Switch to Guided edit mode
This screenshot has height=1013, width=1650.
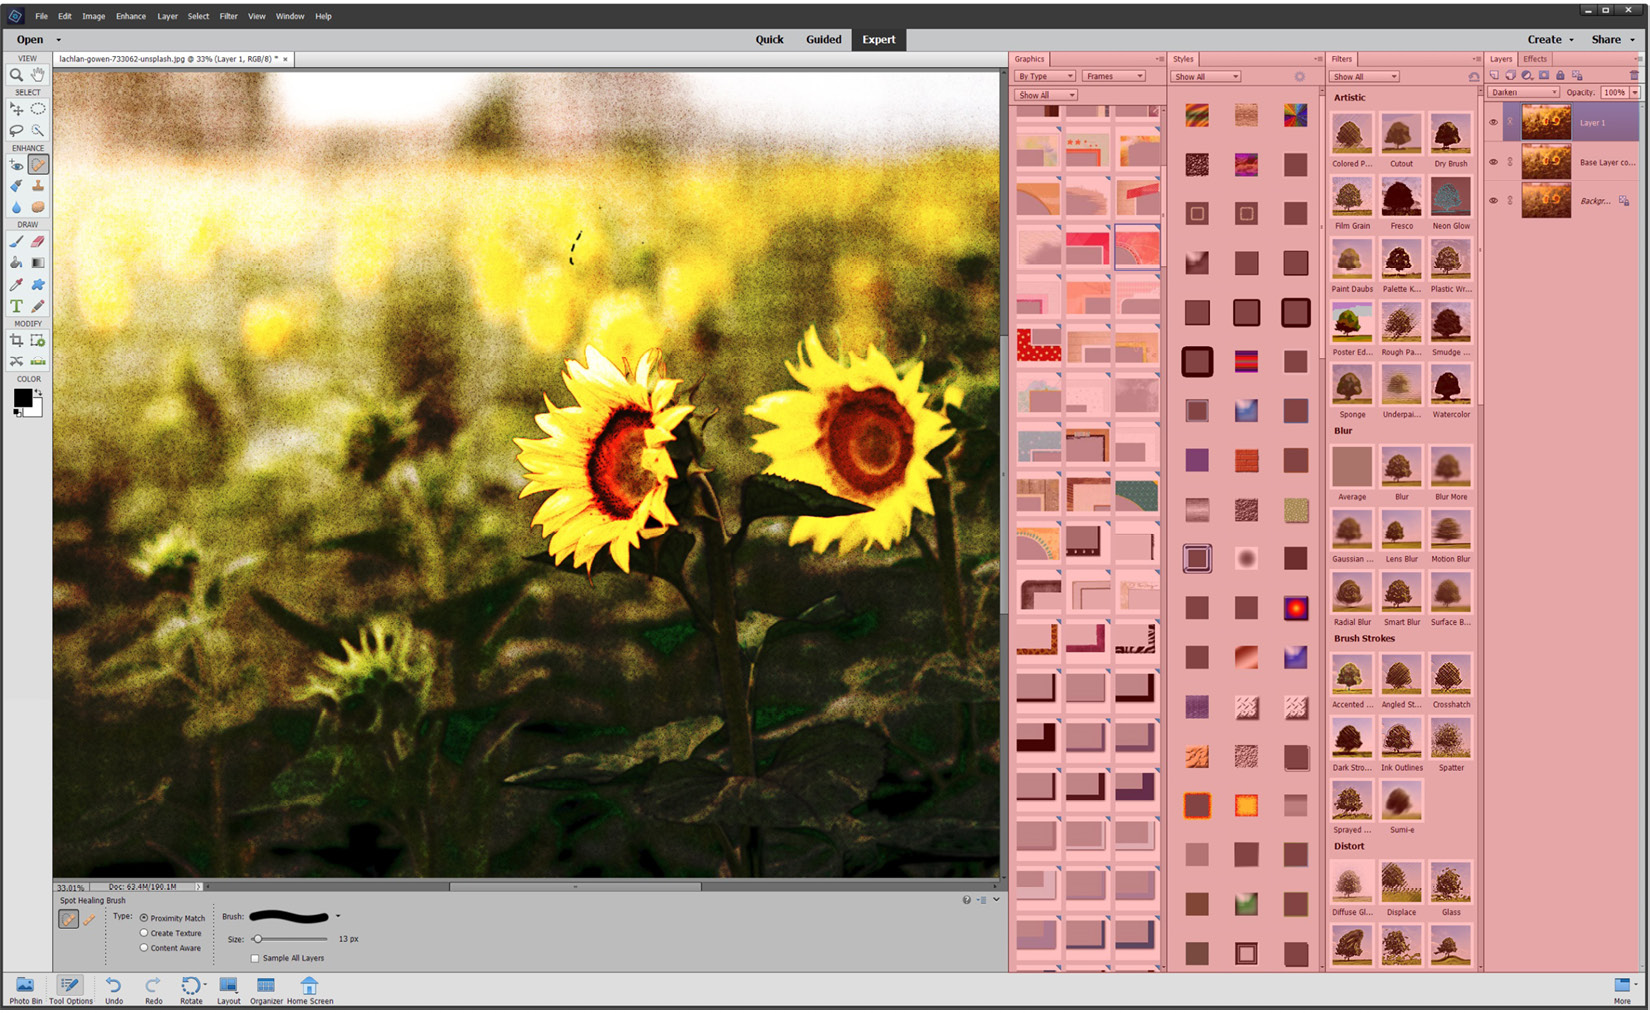pos(824,40)
